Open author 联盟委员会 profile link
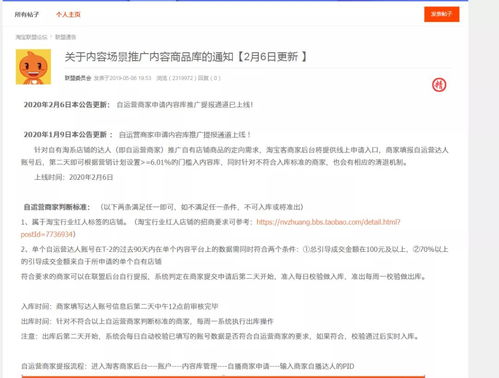499x378 pixels. point(78,78)
